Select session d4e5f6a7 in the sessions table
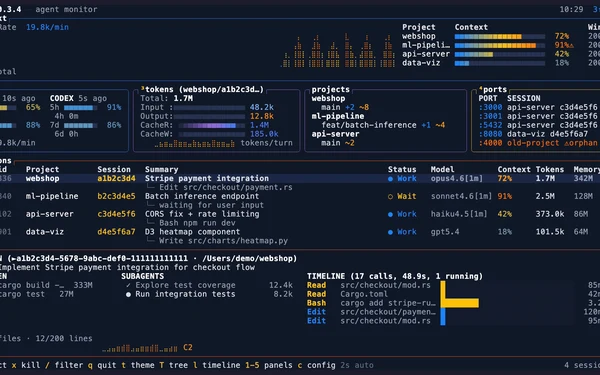Image resolution: width=600 pixels, height=375 pixels. (300, 232)
